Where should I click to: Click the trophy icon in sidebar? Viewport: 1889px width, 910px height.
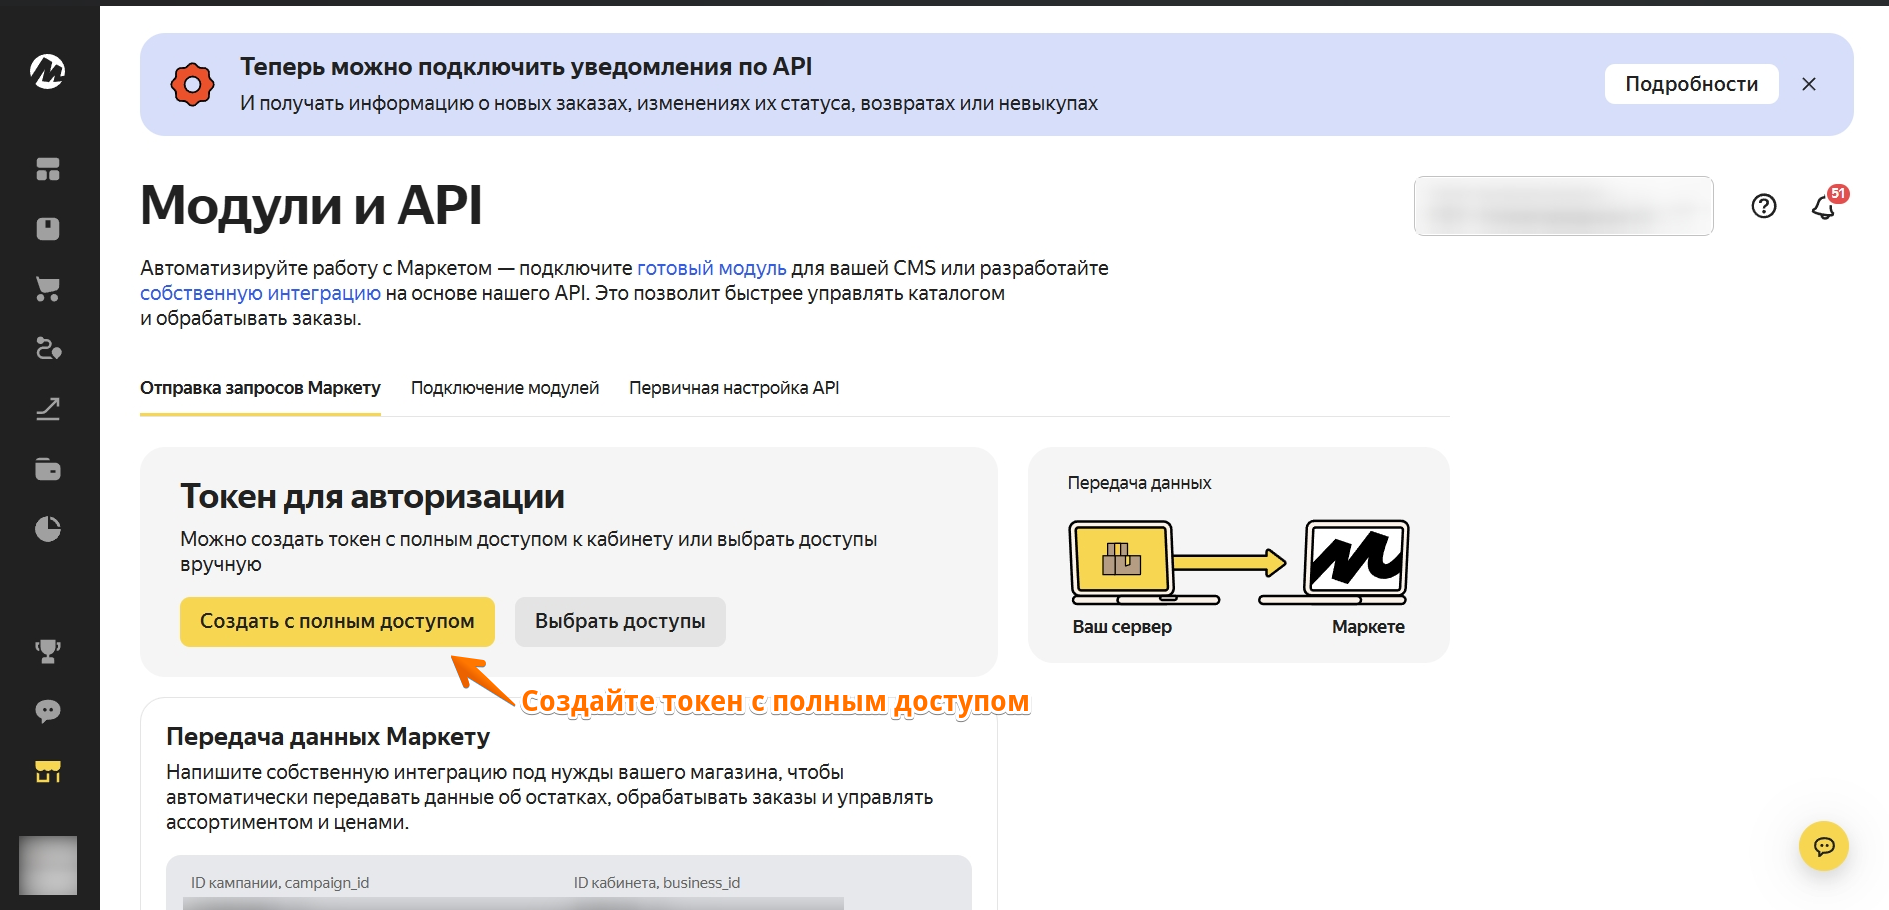point(48,651)
